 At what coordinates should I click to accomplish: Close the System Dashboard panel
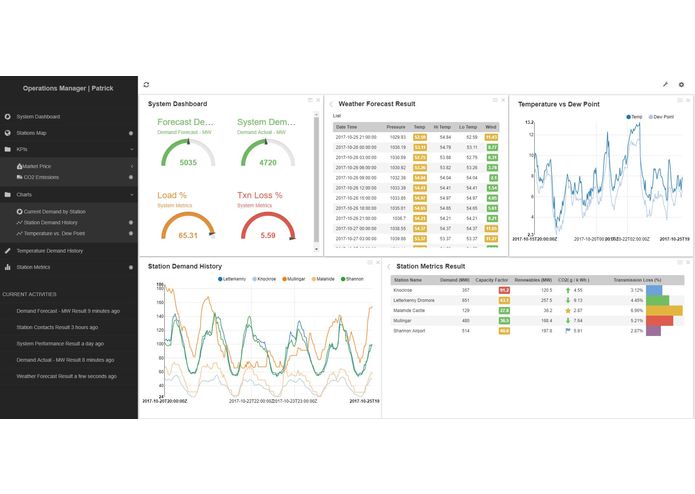pyautogui.click(x=318, y=100)
